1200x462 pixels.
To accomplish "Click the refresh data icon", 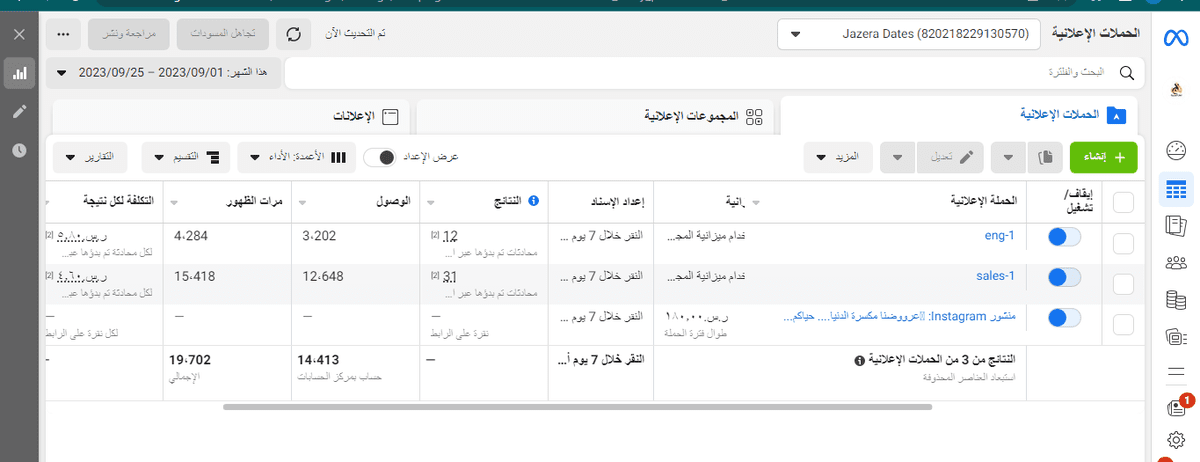I will click(293, 34).
